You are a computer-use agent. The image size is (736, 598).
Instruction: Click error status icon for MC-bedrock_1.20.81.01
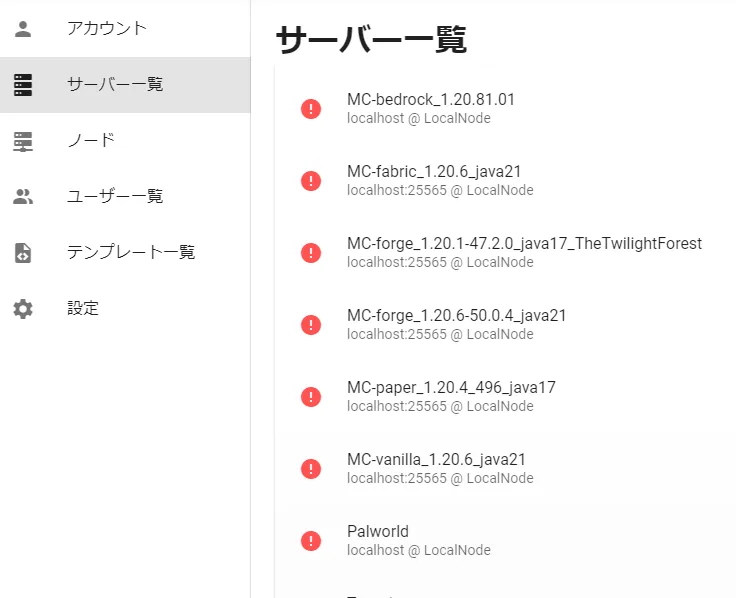[311, 109]
